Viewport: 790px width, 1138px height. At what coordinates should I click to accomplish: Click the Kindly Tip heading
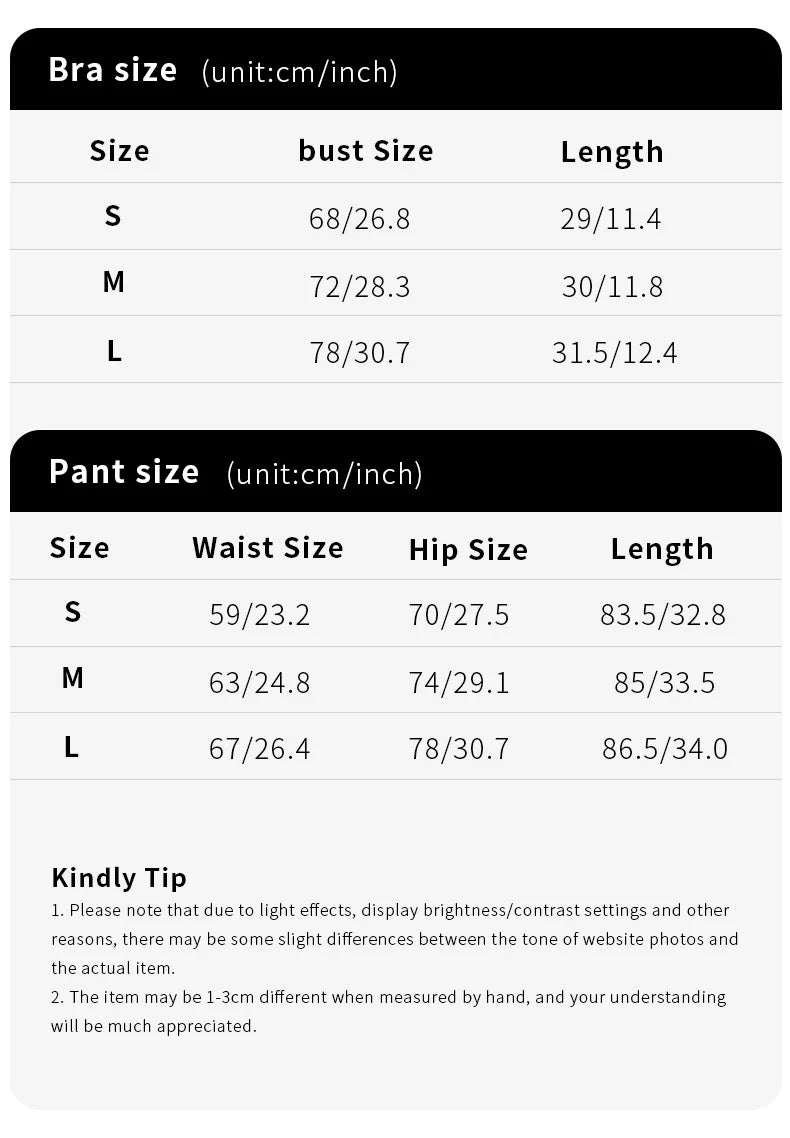tap(119, 878)
